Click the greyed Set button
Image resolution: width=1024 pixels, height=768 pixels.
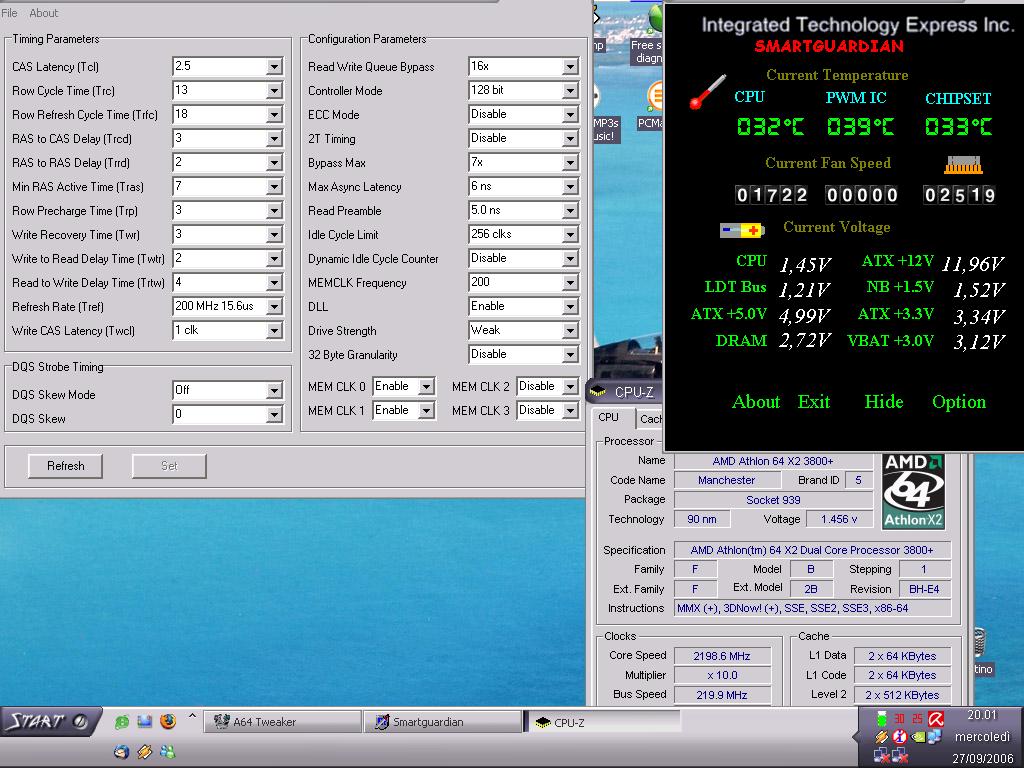point(169,466)
